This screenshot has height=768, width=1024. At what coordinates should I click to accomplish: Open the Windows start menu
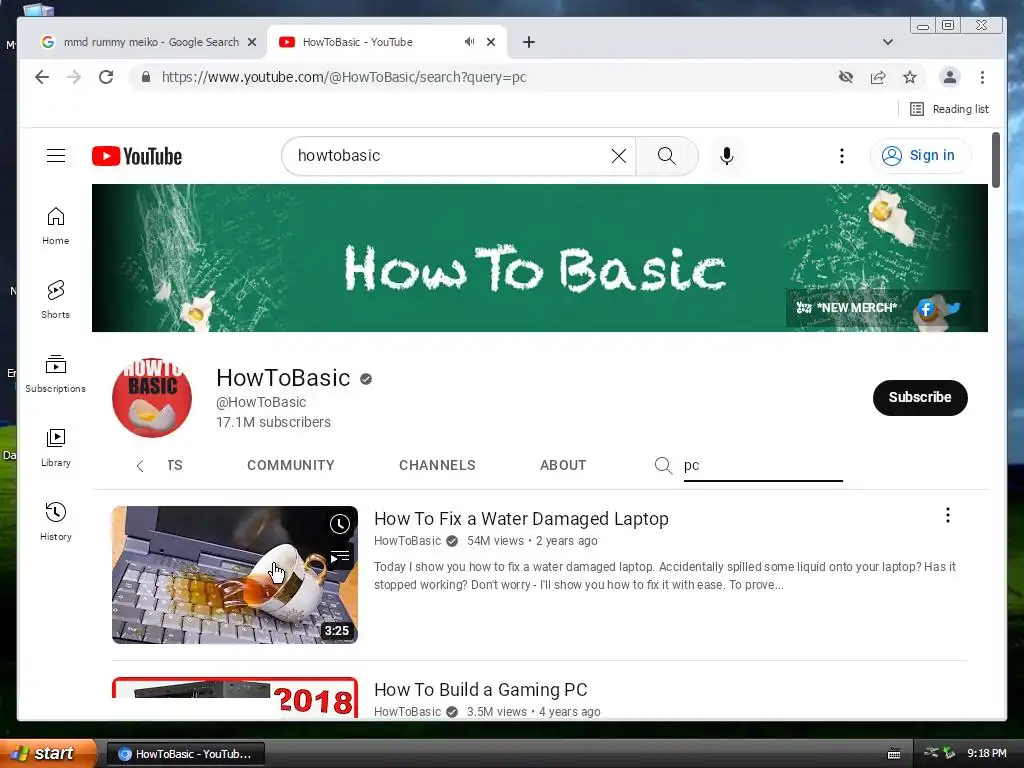click(48, 753)
